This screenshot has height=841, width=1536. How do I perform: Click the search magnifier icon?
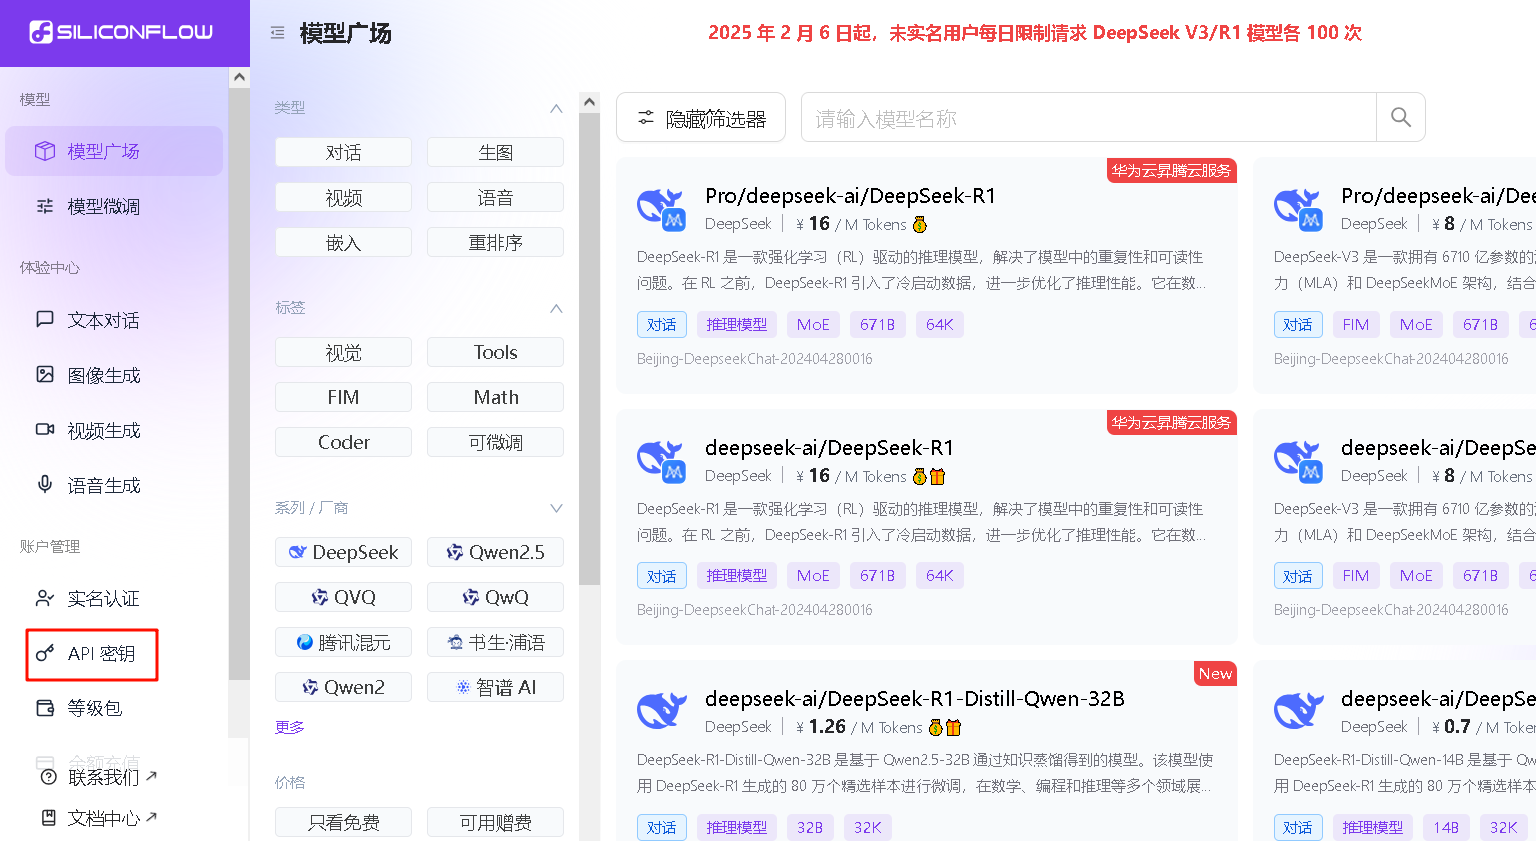point(1401,118)
